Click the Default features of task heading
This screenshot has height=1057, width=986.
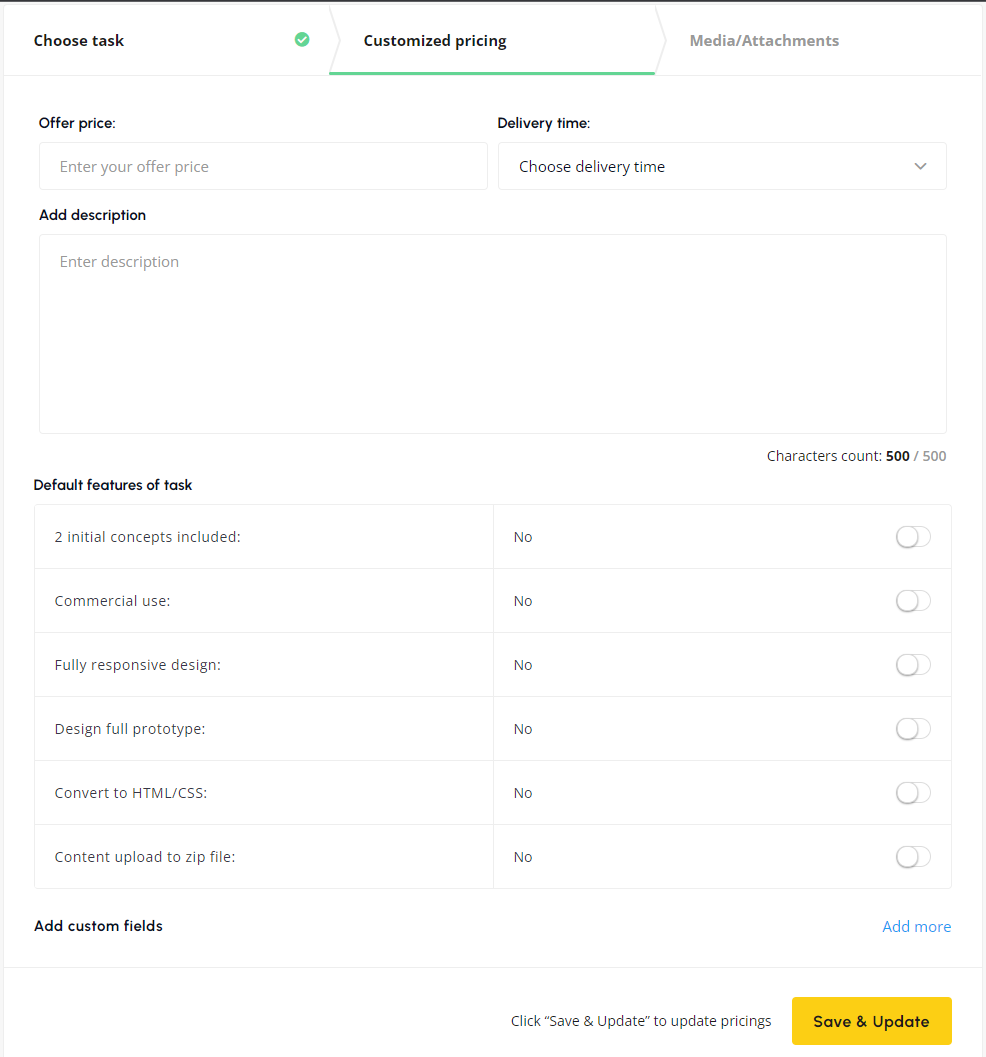(113, 485)
